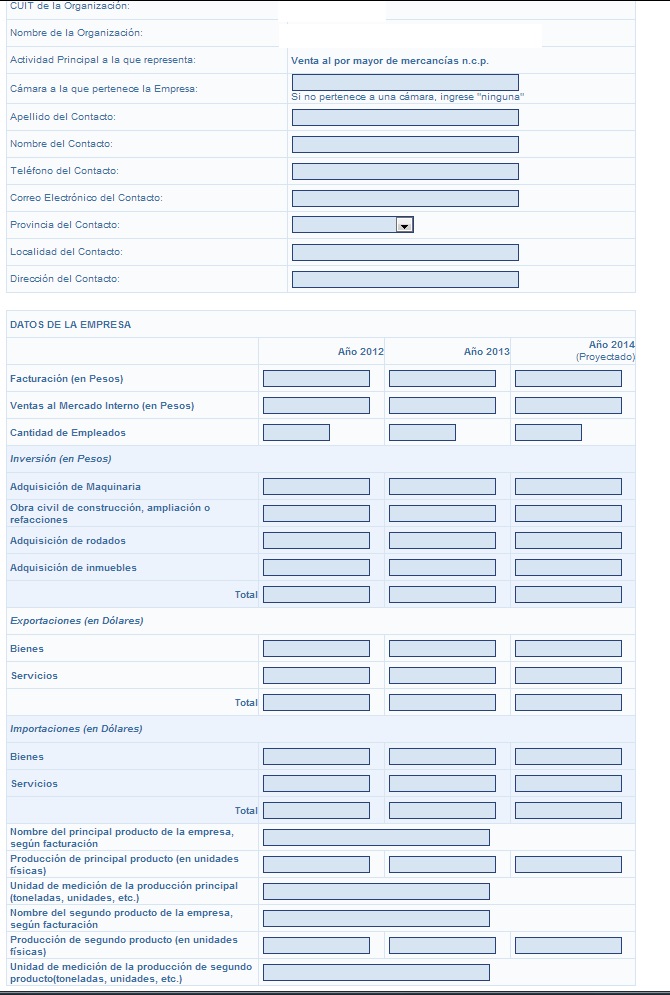The image size is (670, 995).
Task: Select Exportaciones Servicios 2013 field
Action: (x=442, y=676)
